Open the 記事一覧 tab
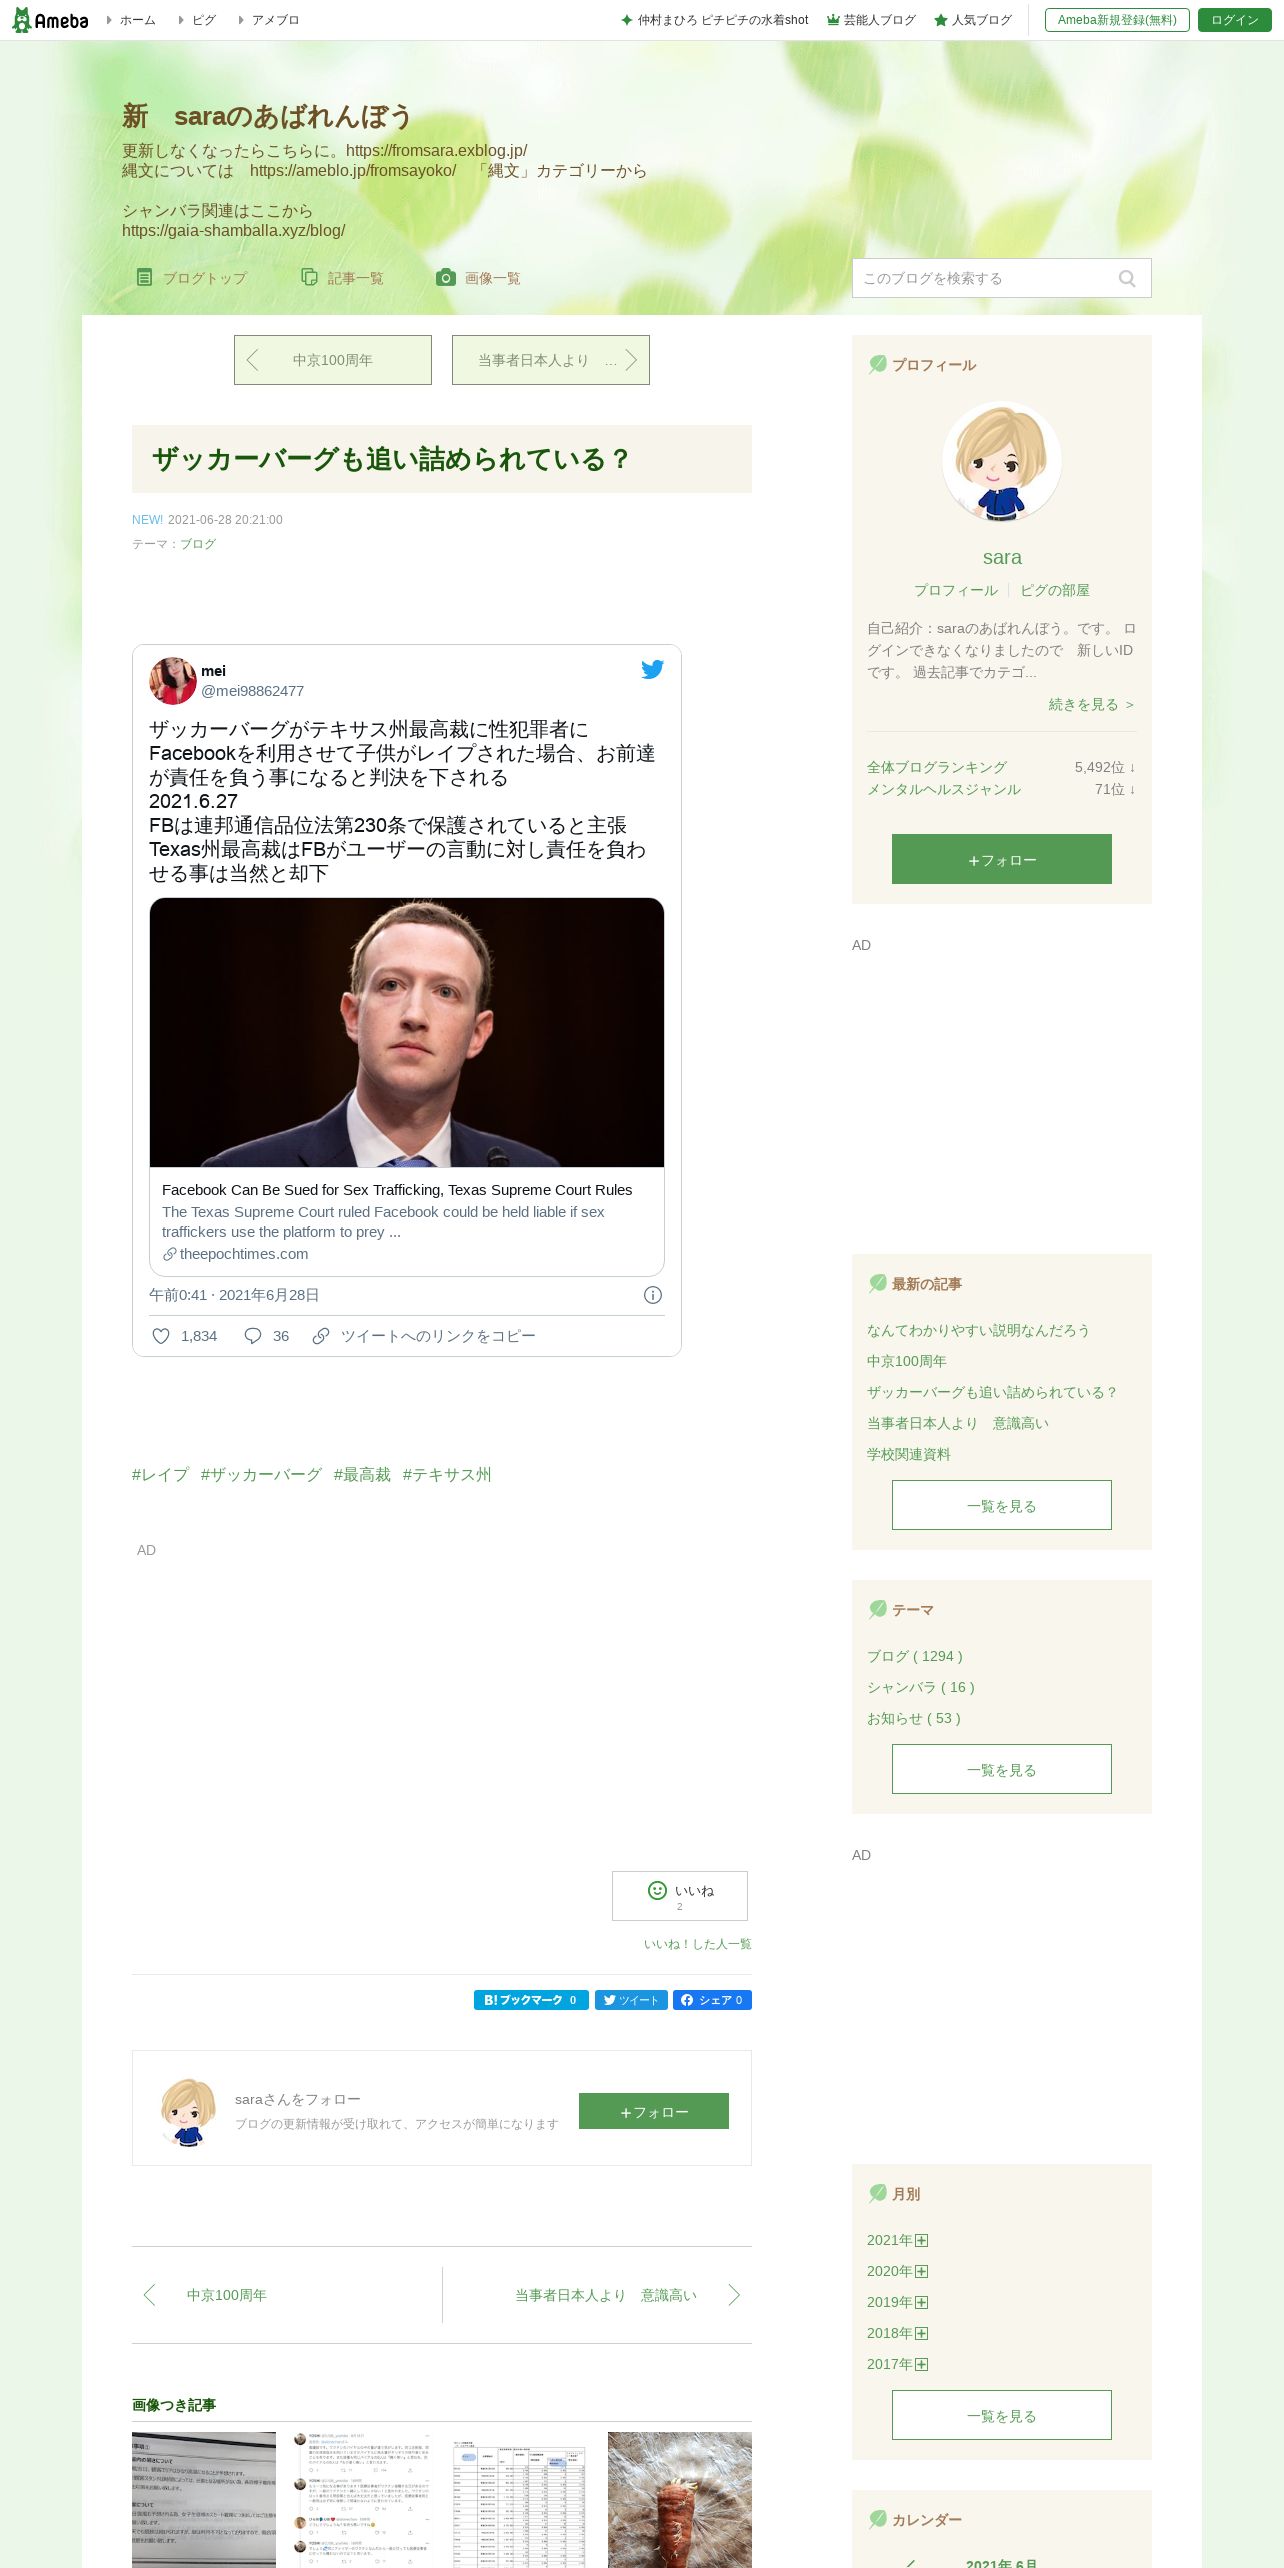This screenshot has width=1284, height=2568. click(x=342, y=278)
